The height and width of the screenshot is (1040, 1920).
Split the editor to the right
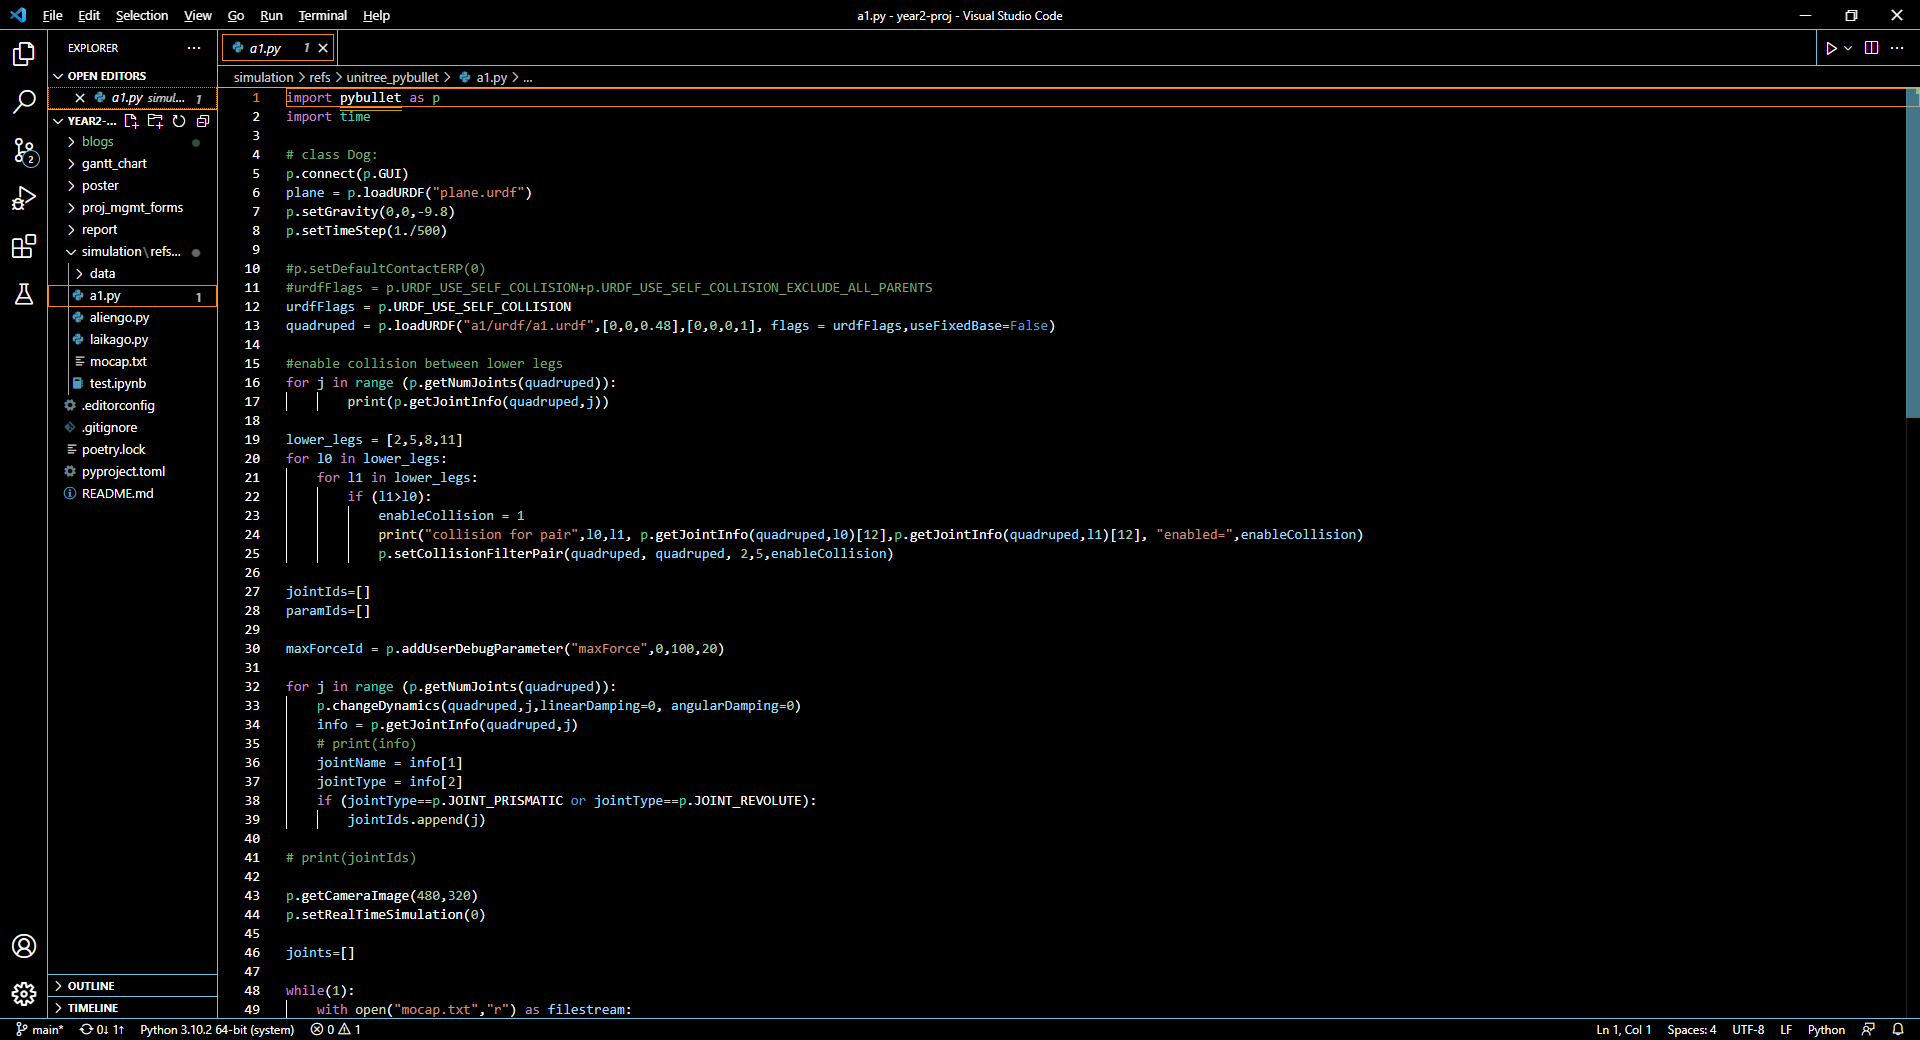[x=1871, y=48]
